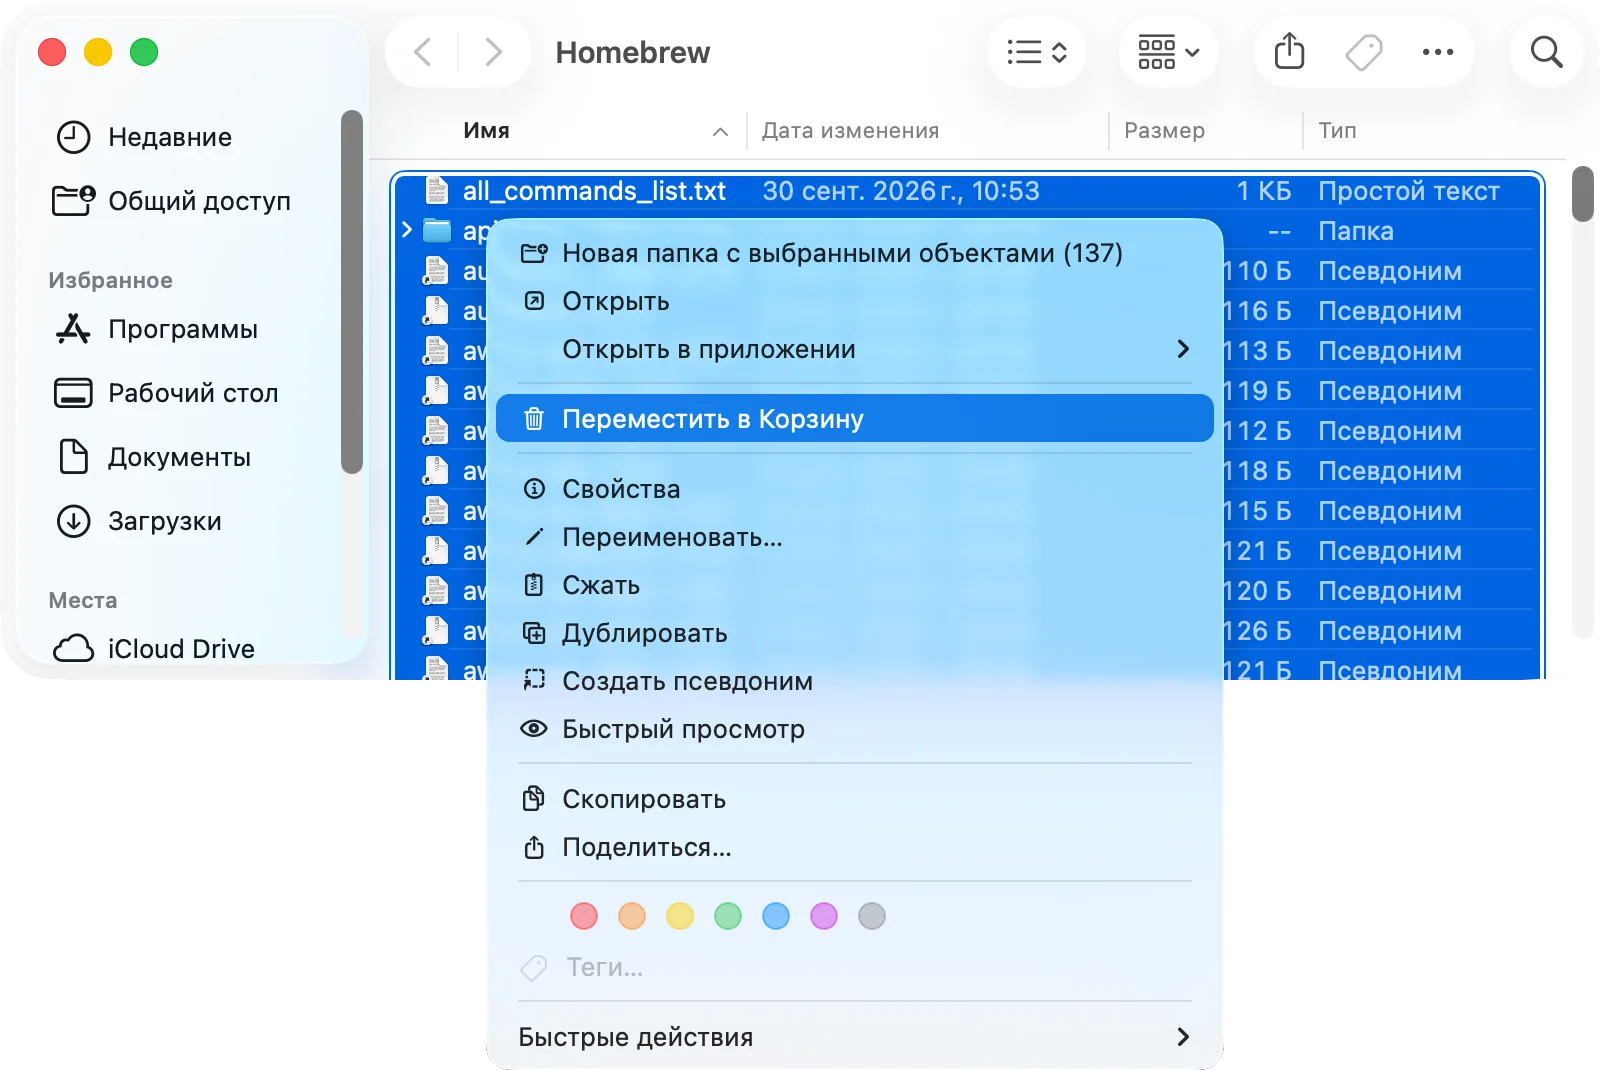Go forward with the right arrow button
This screenshot has width=1600, height=1070.
point(493,52)
